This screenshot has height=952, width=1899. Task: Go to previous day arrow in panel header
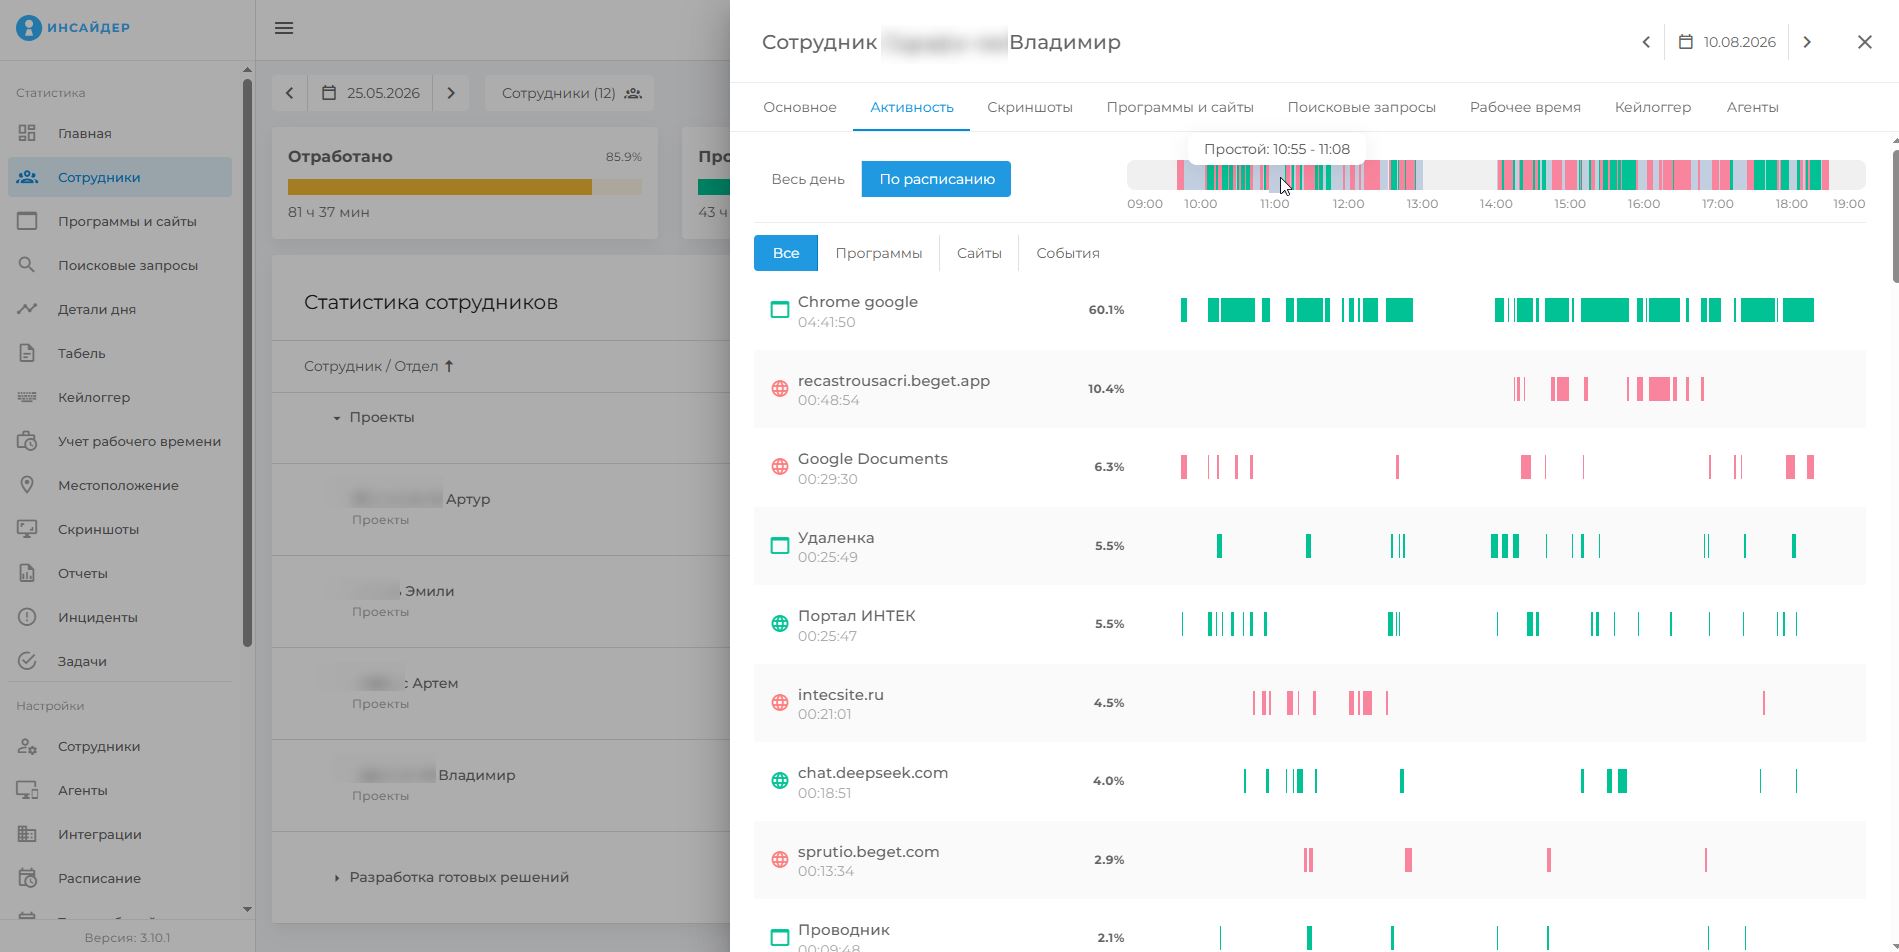pyautogui.click(x=1646, y=42)
